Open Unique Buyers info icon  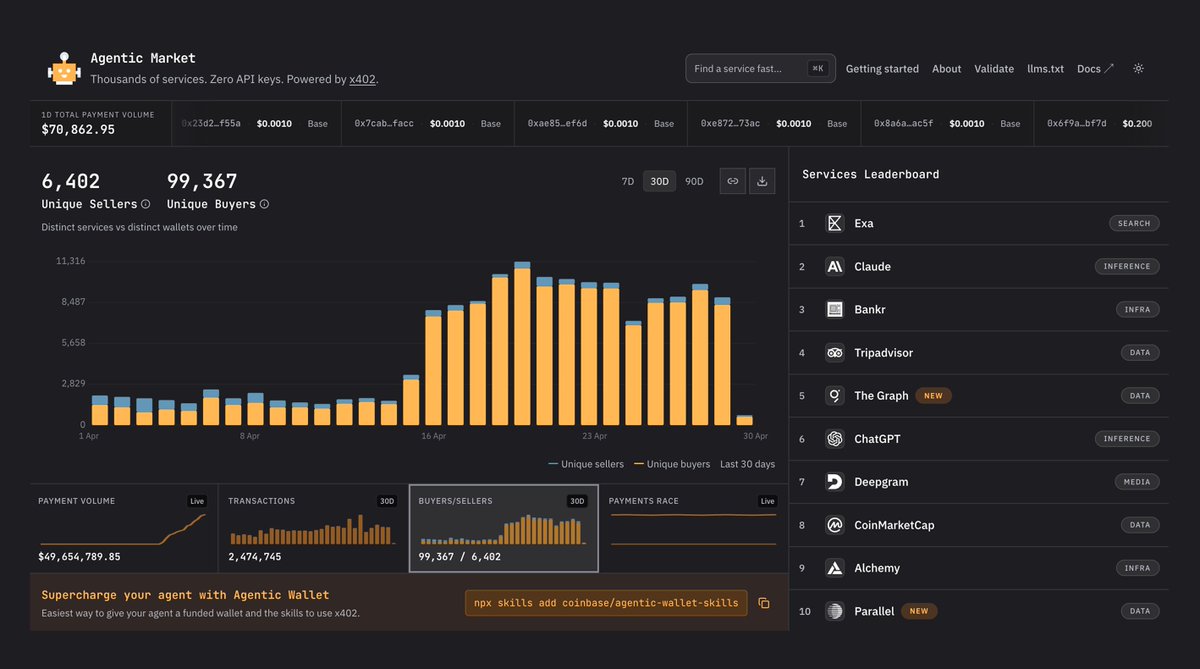264,204
